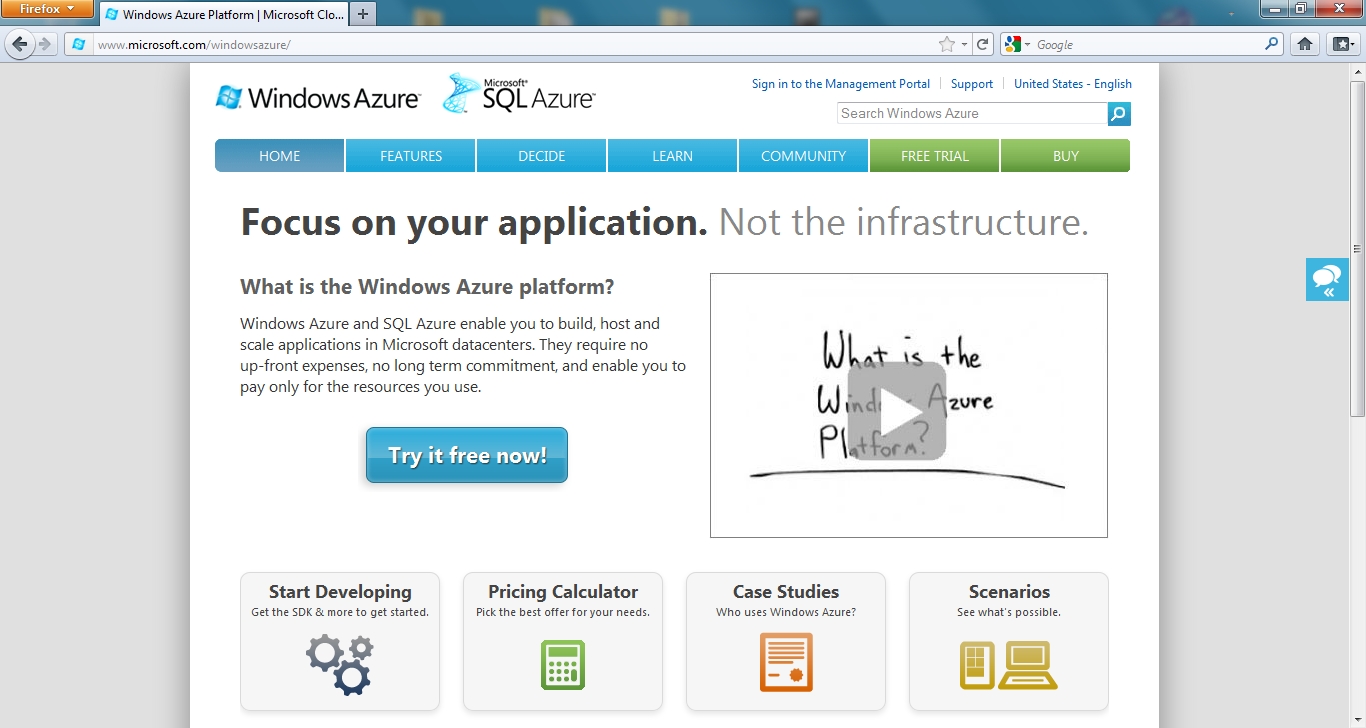Follow the Sign in to the Management Portal link
Viewport: 1366px width, 728px height.
(x=840, y=84)
